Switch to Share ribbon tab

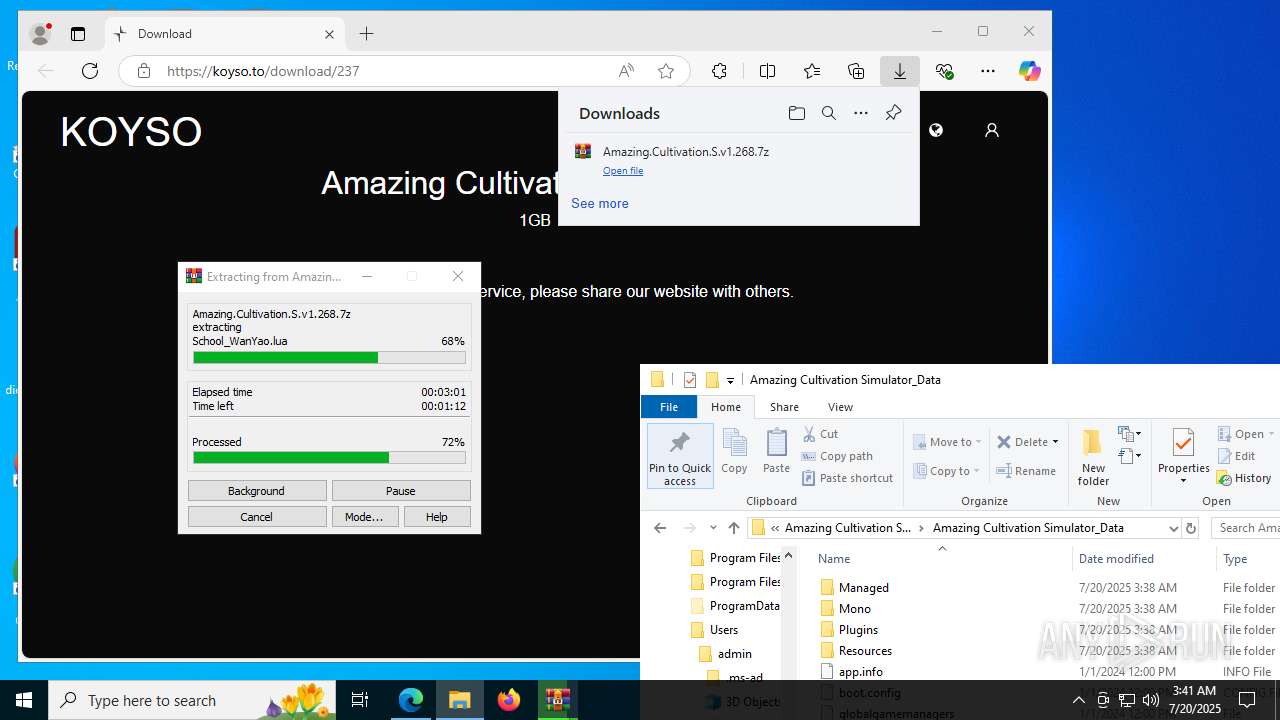coord(784,407)
